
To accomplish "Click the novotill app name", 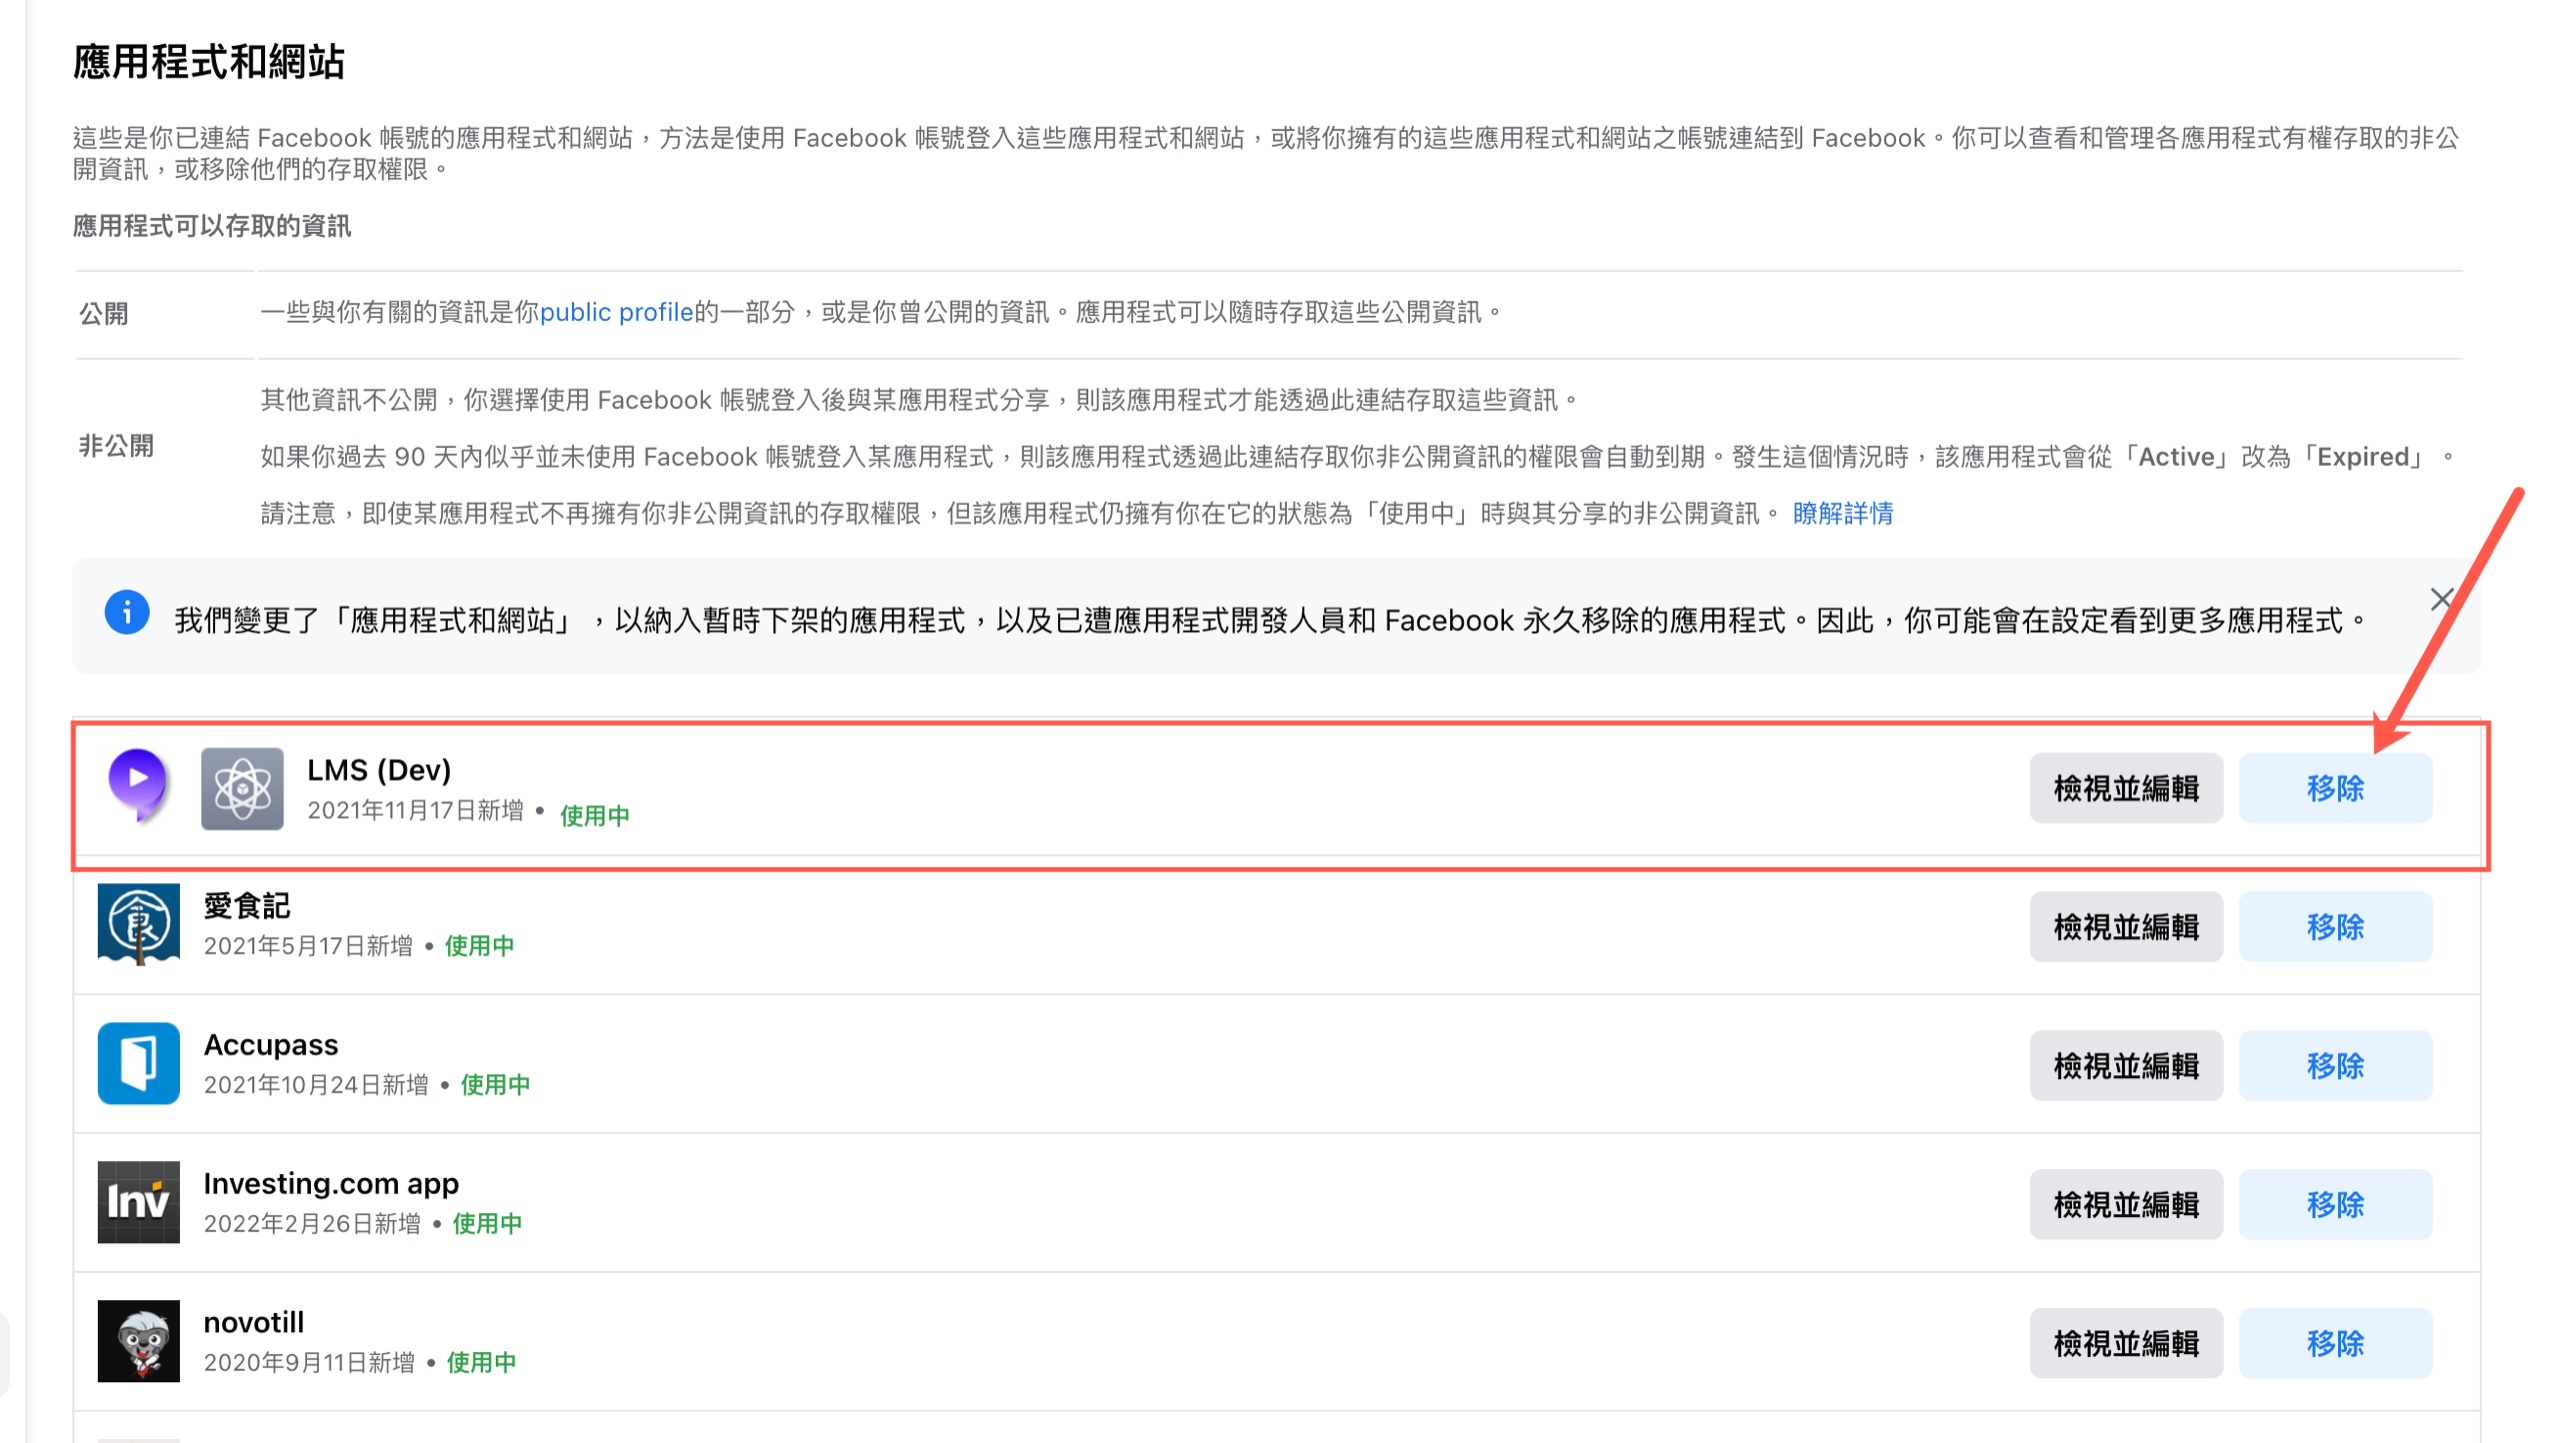I will click(254, 1323).
